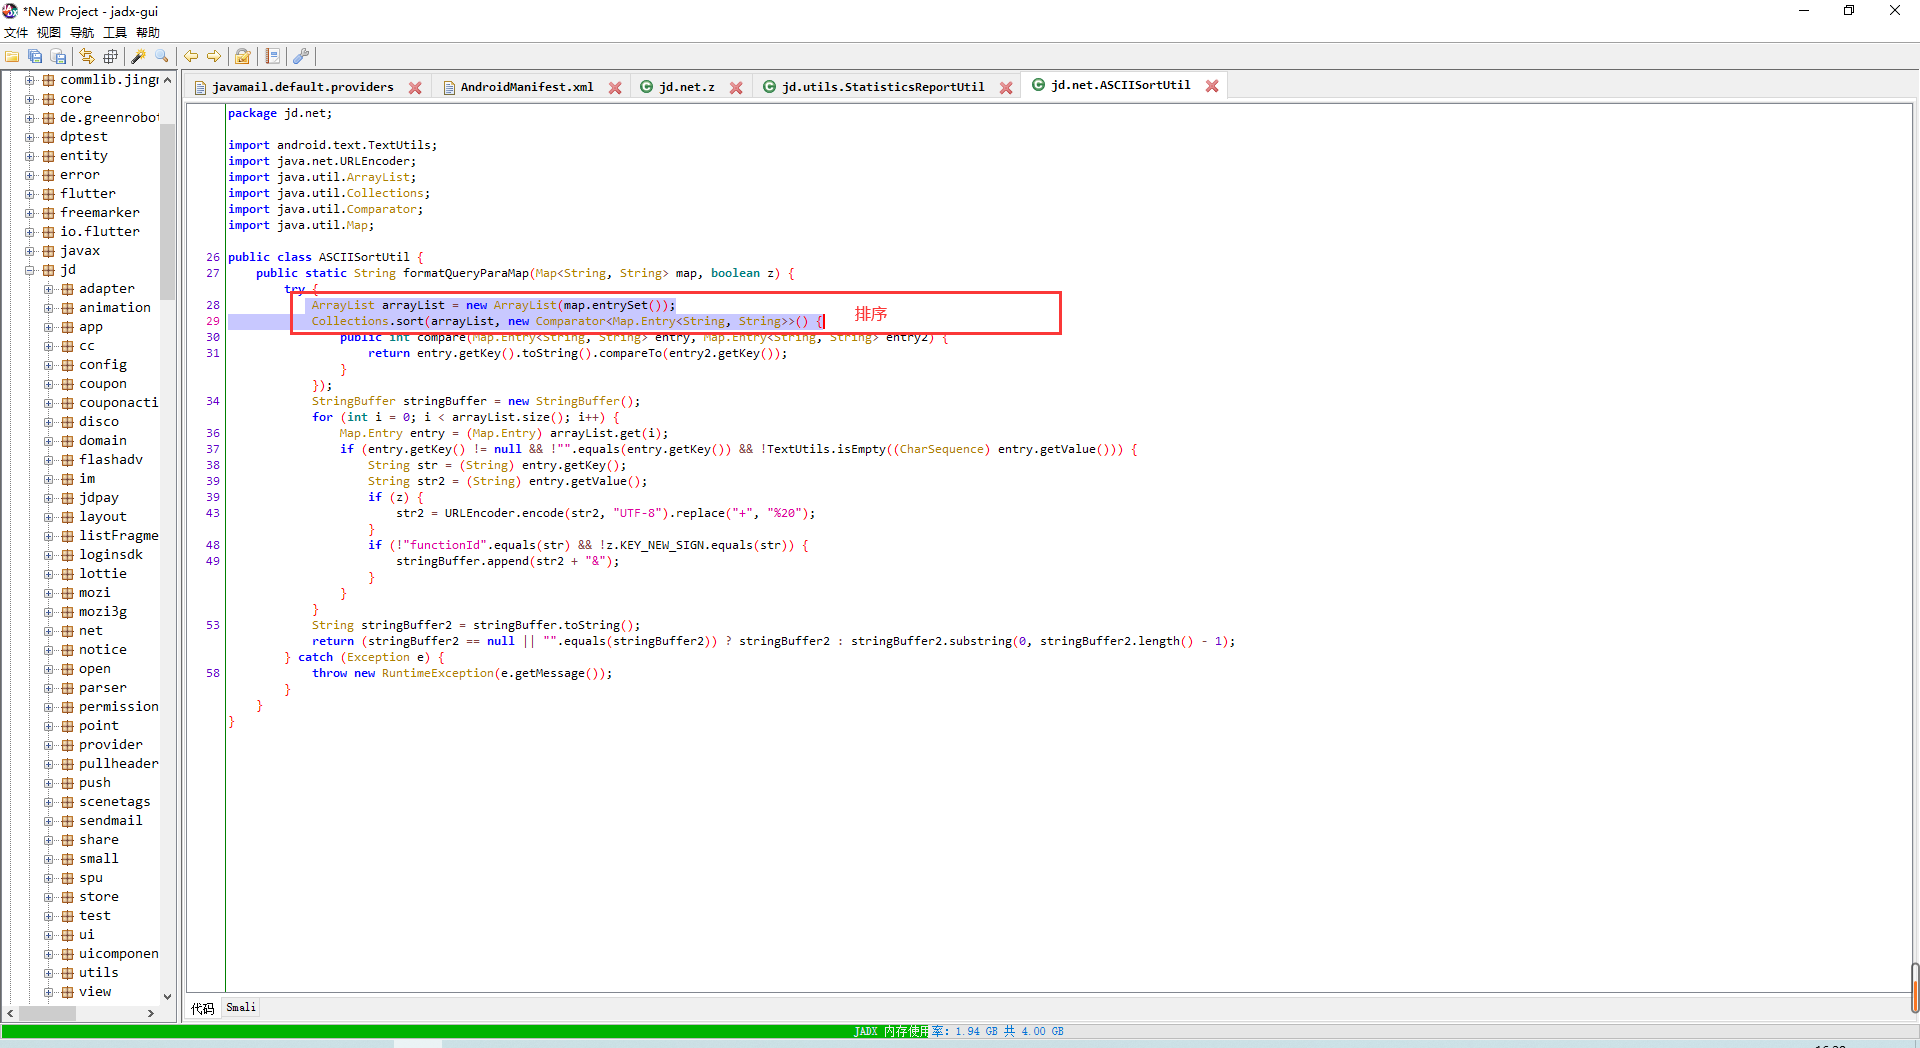Open the 文件 menu
Viewport: 1920px width, 1048px height.
(x=16, y=33)
